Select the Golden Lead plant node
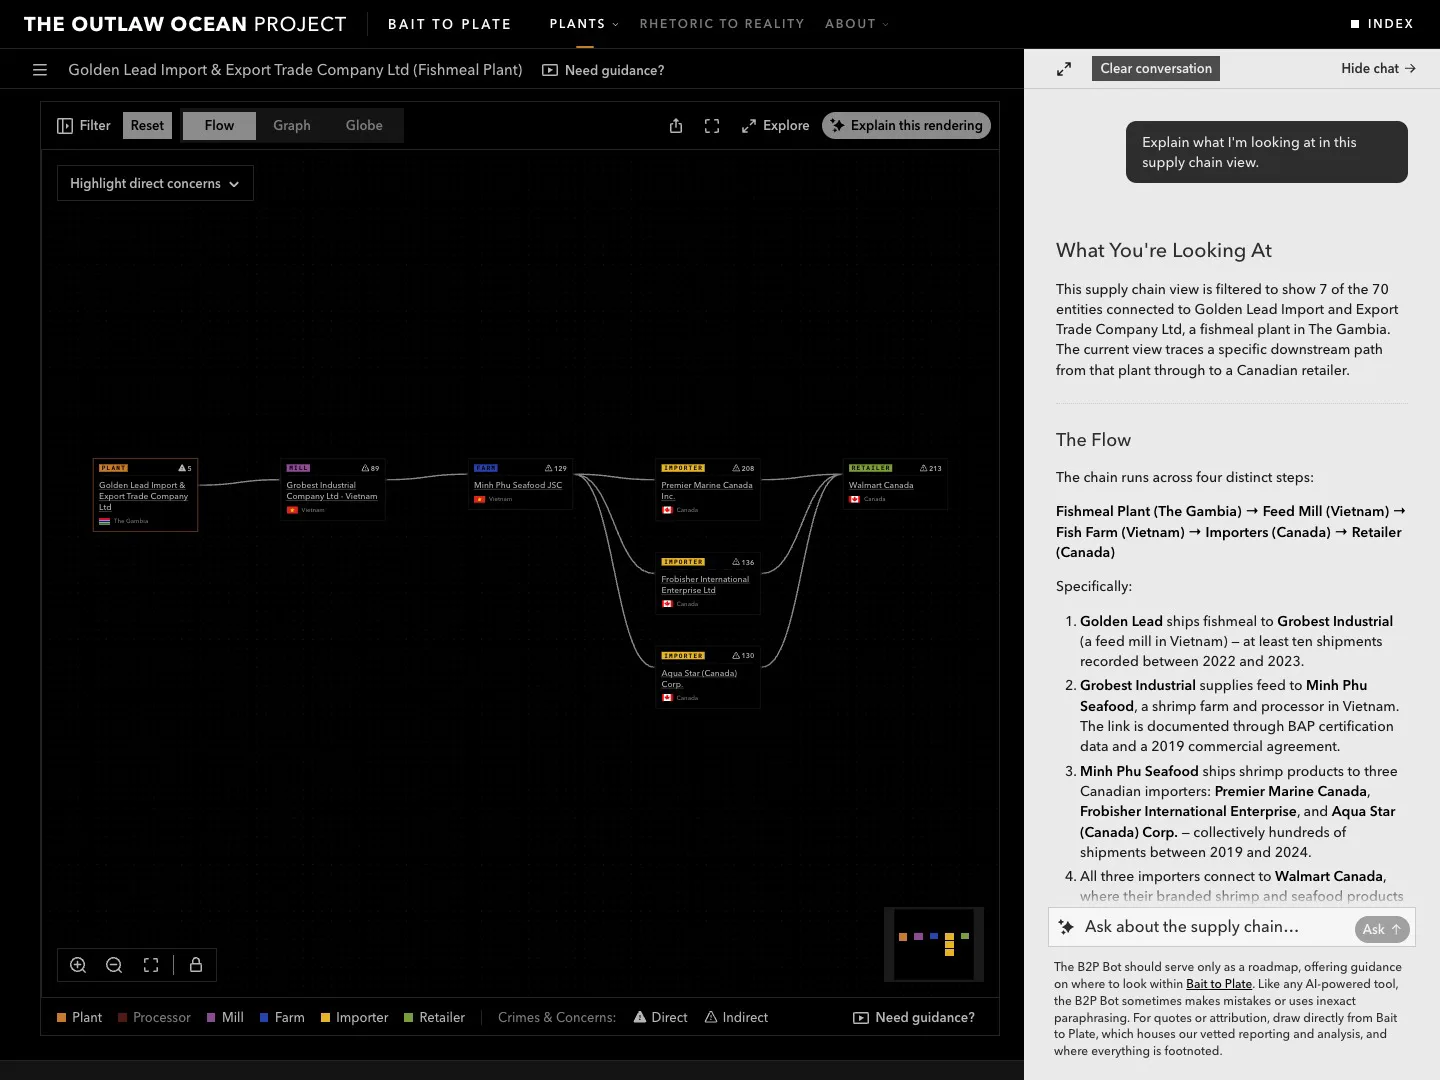The height and width of the screenshot is (1080, 1440). pyautogui.click(x=145, y=495)
